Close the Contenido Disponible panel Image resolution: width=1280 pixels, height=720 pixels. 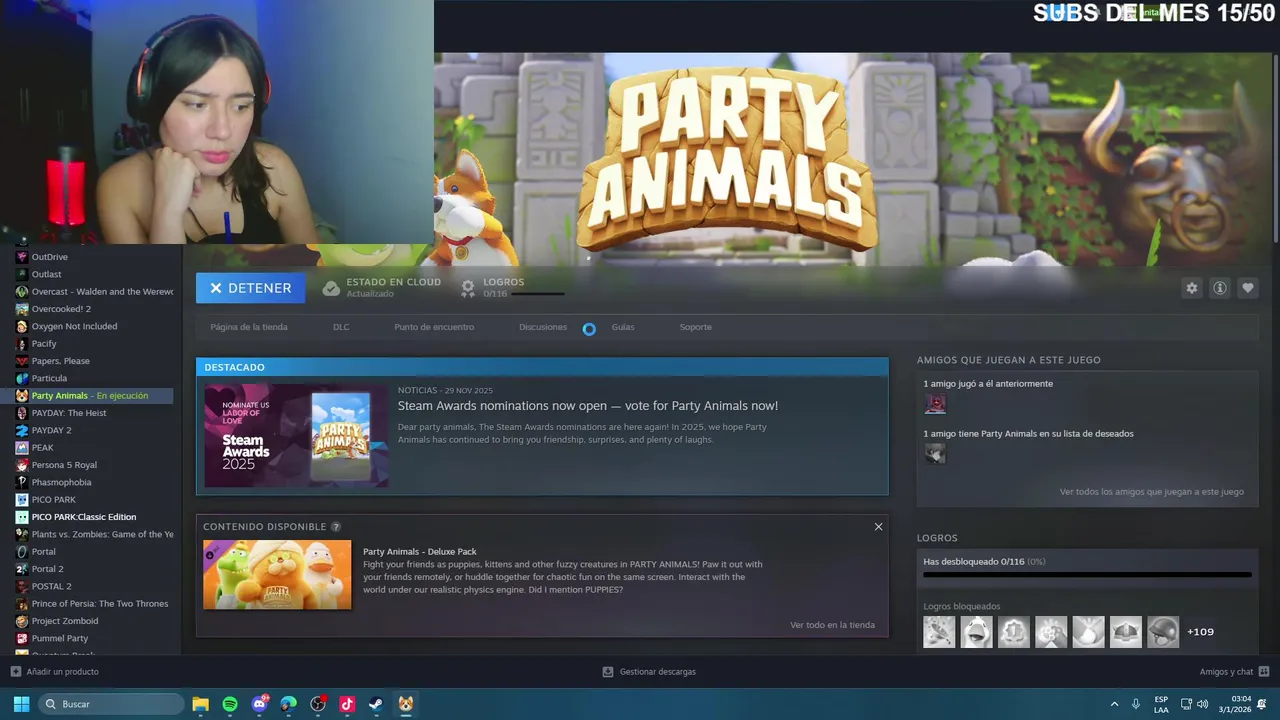pos(878,527)
